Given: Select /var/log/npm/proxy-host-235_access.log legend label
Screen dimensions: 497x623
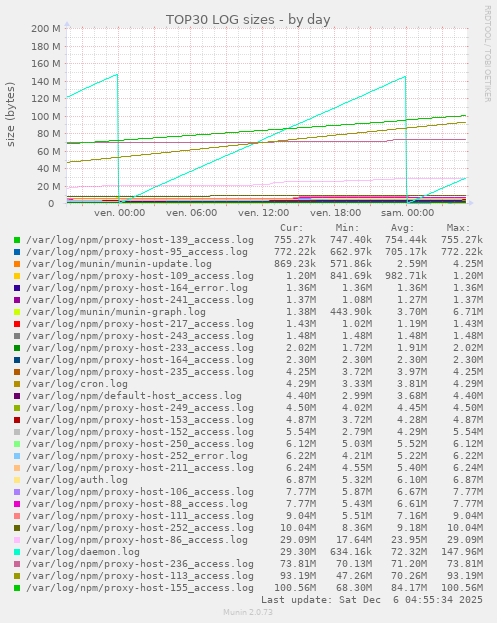Looking at the screenshot, I should (140, 372).
